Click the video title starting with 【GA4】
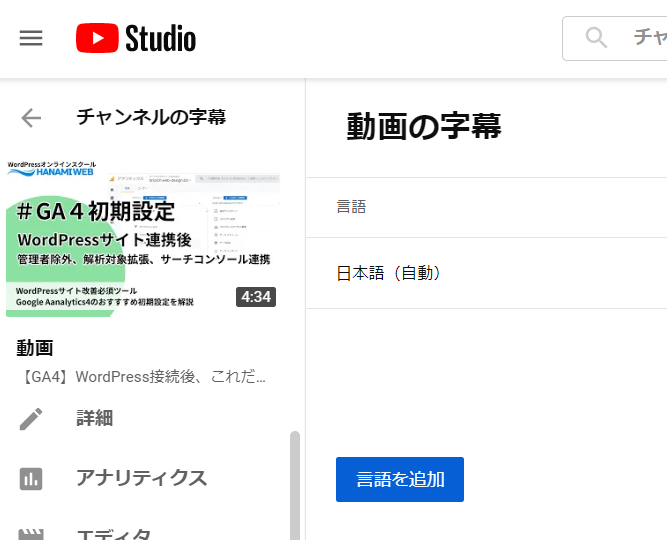Viewport: 667px width, 540px height. pyautogui.click(x=143, y=377)
